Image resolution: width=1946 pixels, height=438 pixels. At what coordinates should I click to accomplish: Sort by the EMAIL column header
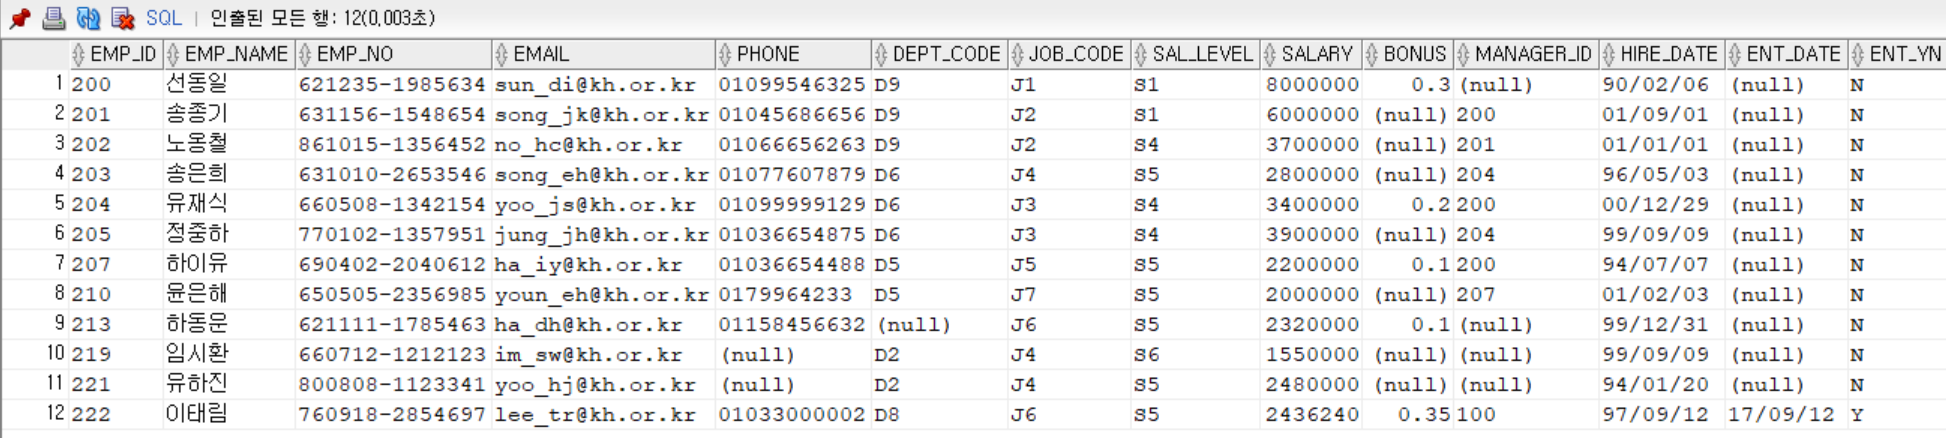point(603,54)
